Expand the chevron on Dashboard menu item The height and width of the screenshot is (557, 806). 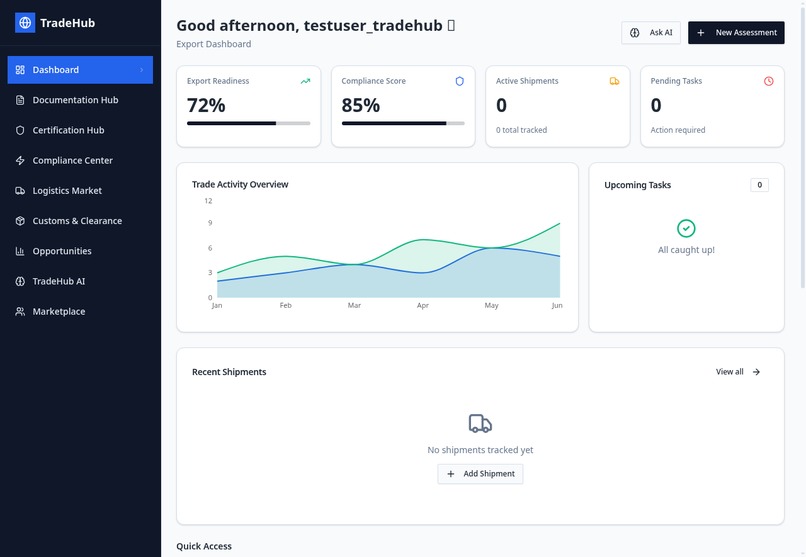pyautogui.click(x=142, y=70)
